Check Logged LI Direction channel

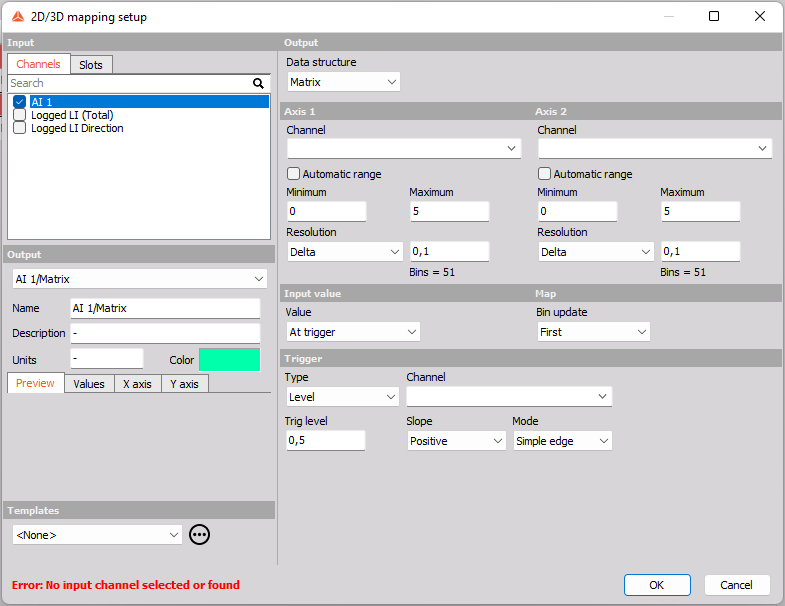point(20,128)
